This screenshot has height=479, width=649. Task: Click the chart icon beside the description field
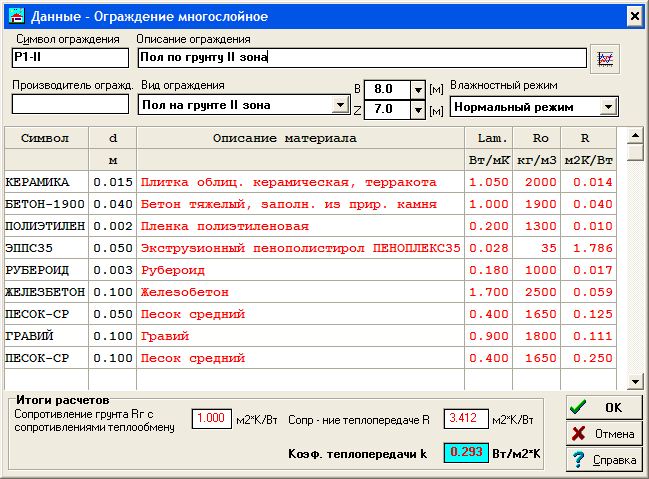(605, 59)
